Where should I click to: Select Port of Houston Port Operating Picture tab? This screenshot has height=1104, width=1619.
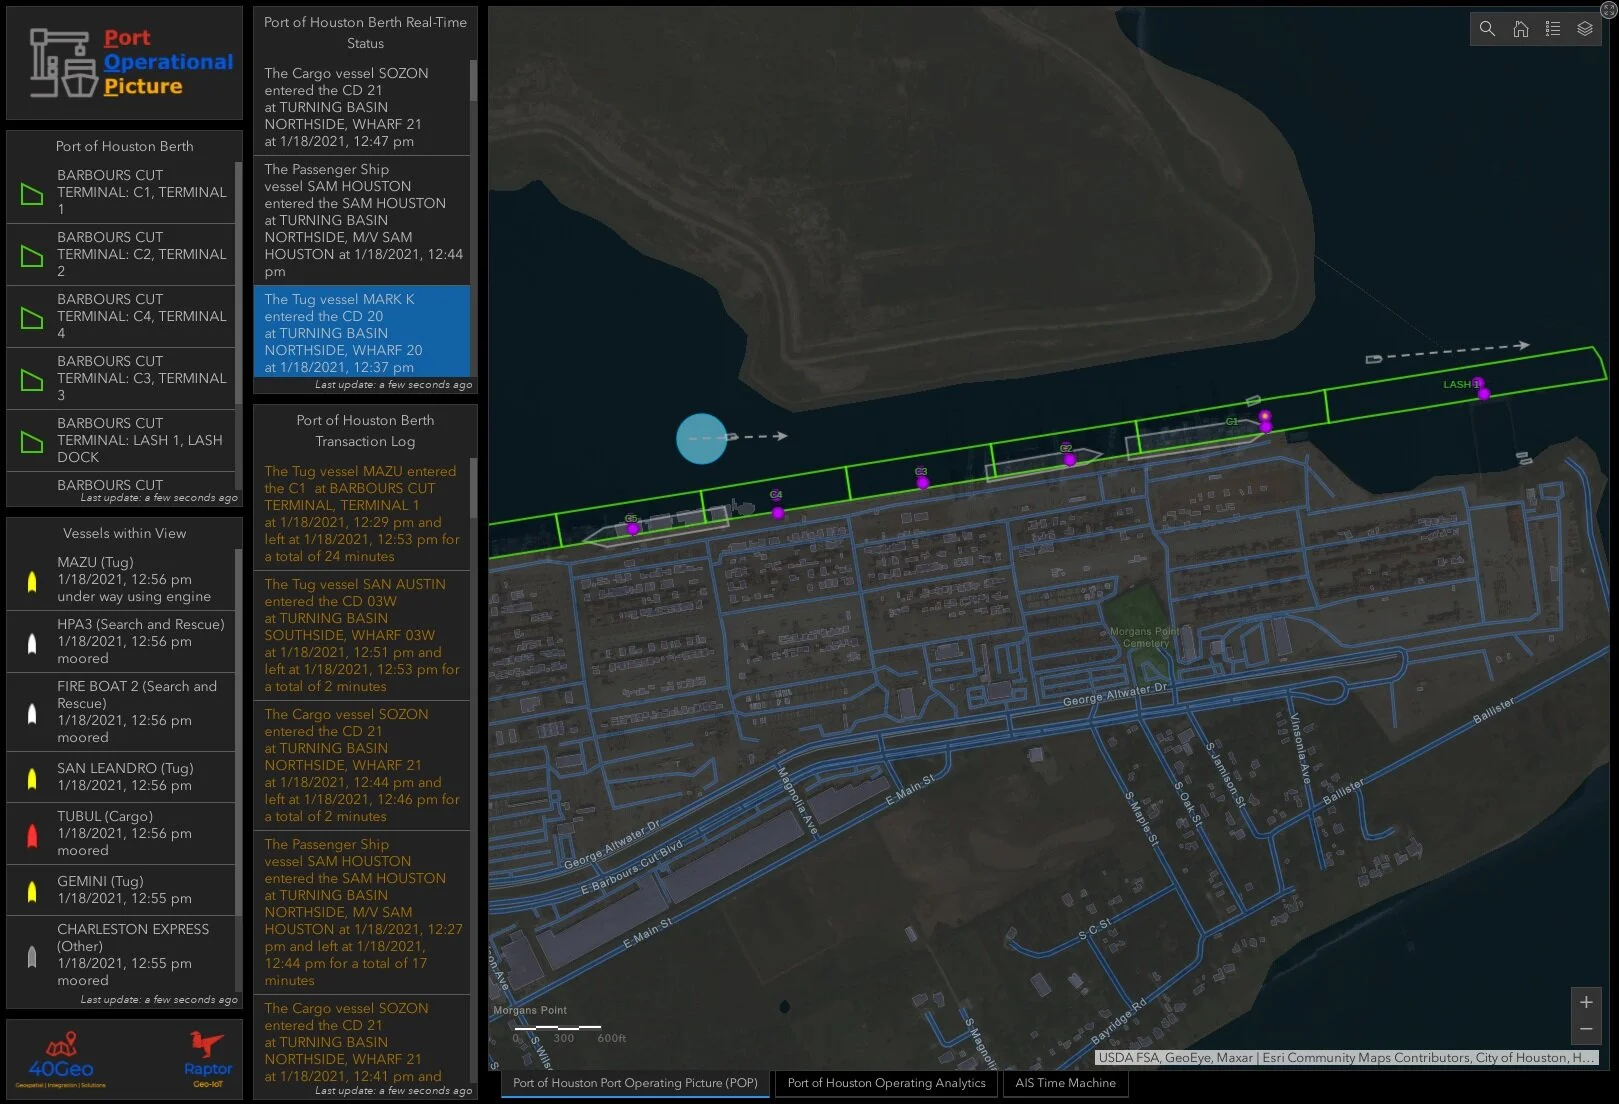click(635, 1083)
